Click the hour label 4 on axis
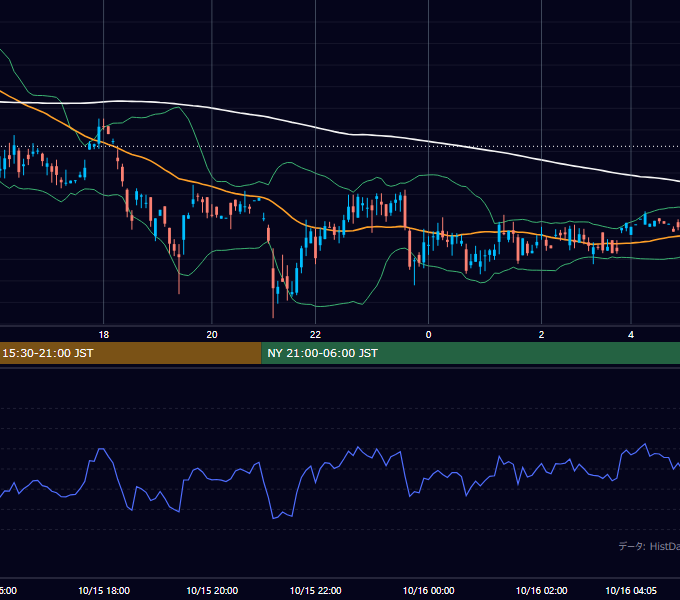The height and width of the screenshot is (600, 680). click(631, 335)
